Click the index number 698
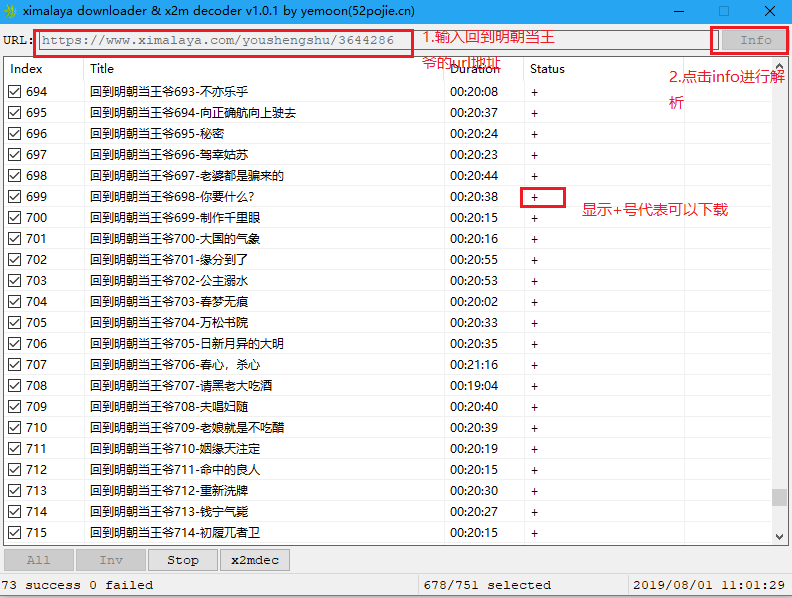This screenshot has width=792, height=598. click(x=36, y=176)
